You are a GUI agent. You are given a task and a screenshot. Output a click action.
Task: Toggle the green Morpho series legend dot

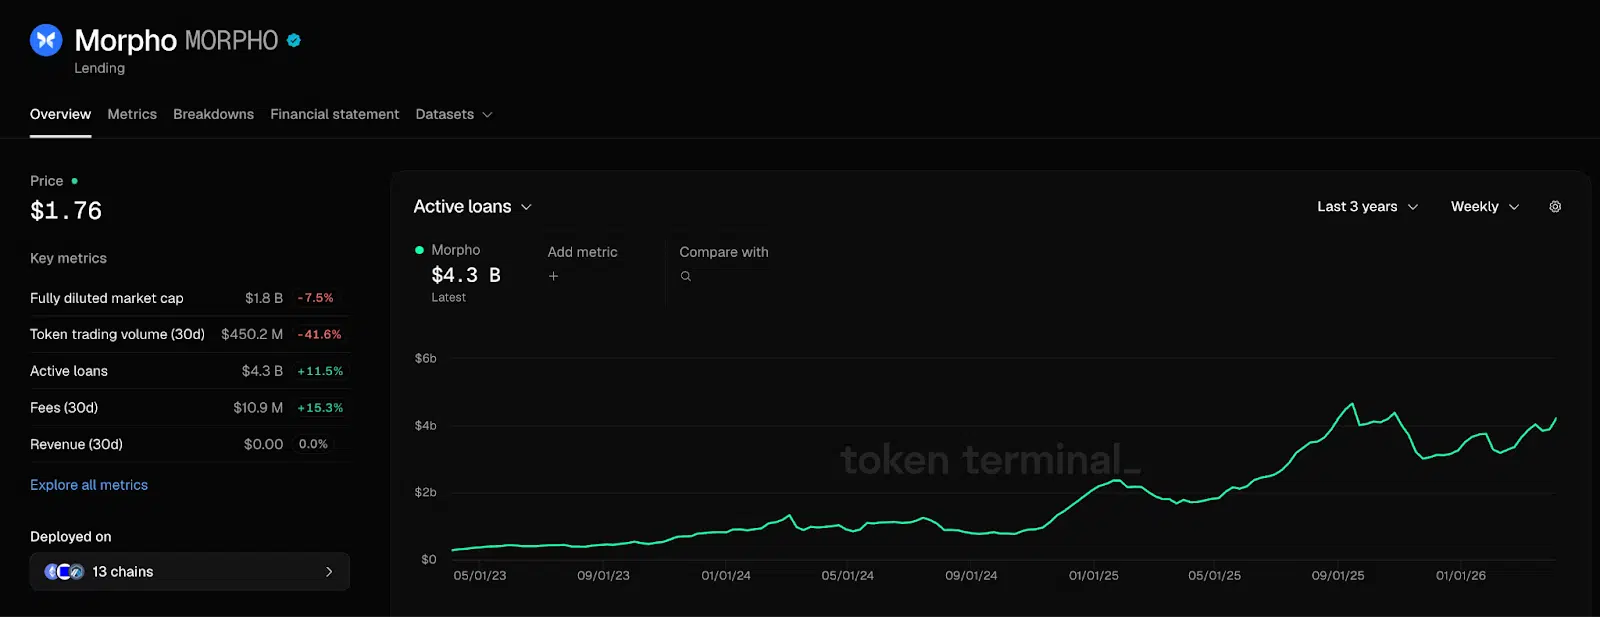coord(420,250)
